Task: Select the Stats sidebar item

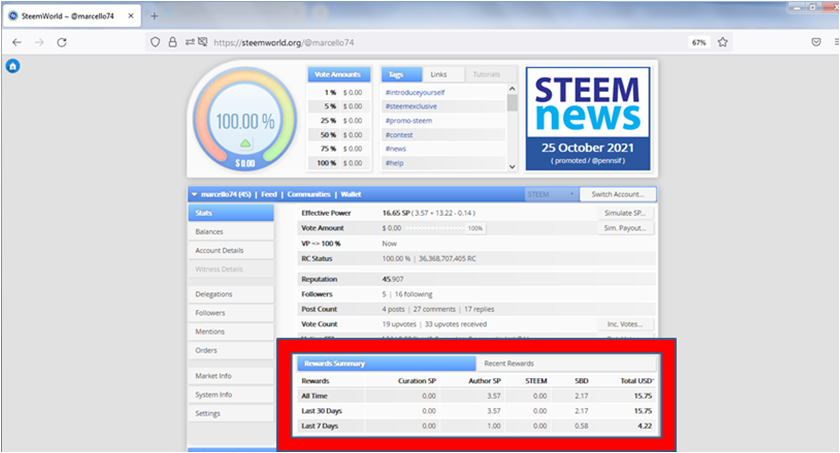Action: pyautogui.click(x=231, y=213)
